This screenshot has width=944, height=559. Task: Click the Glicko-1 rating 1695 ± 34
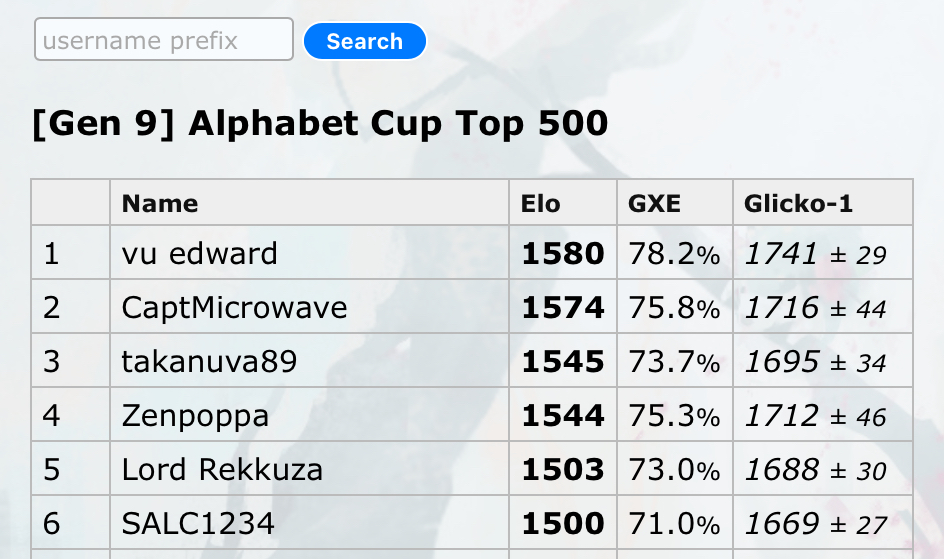(x=815, y=361)
